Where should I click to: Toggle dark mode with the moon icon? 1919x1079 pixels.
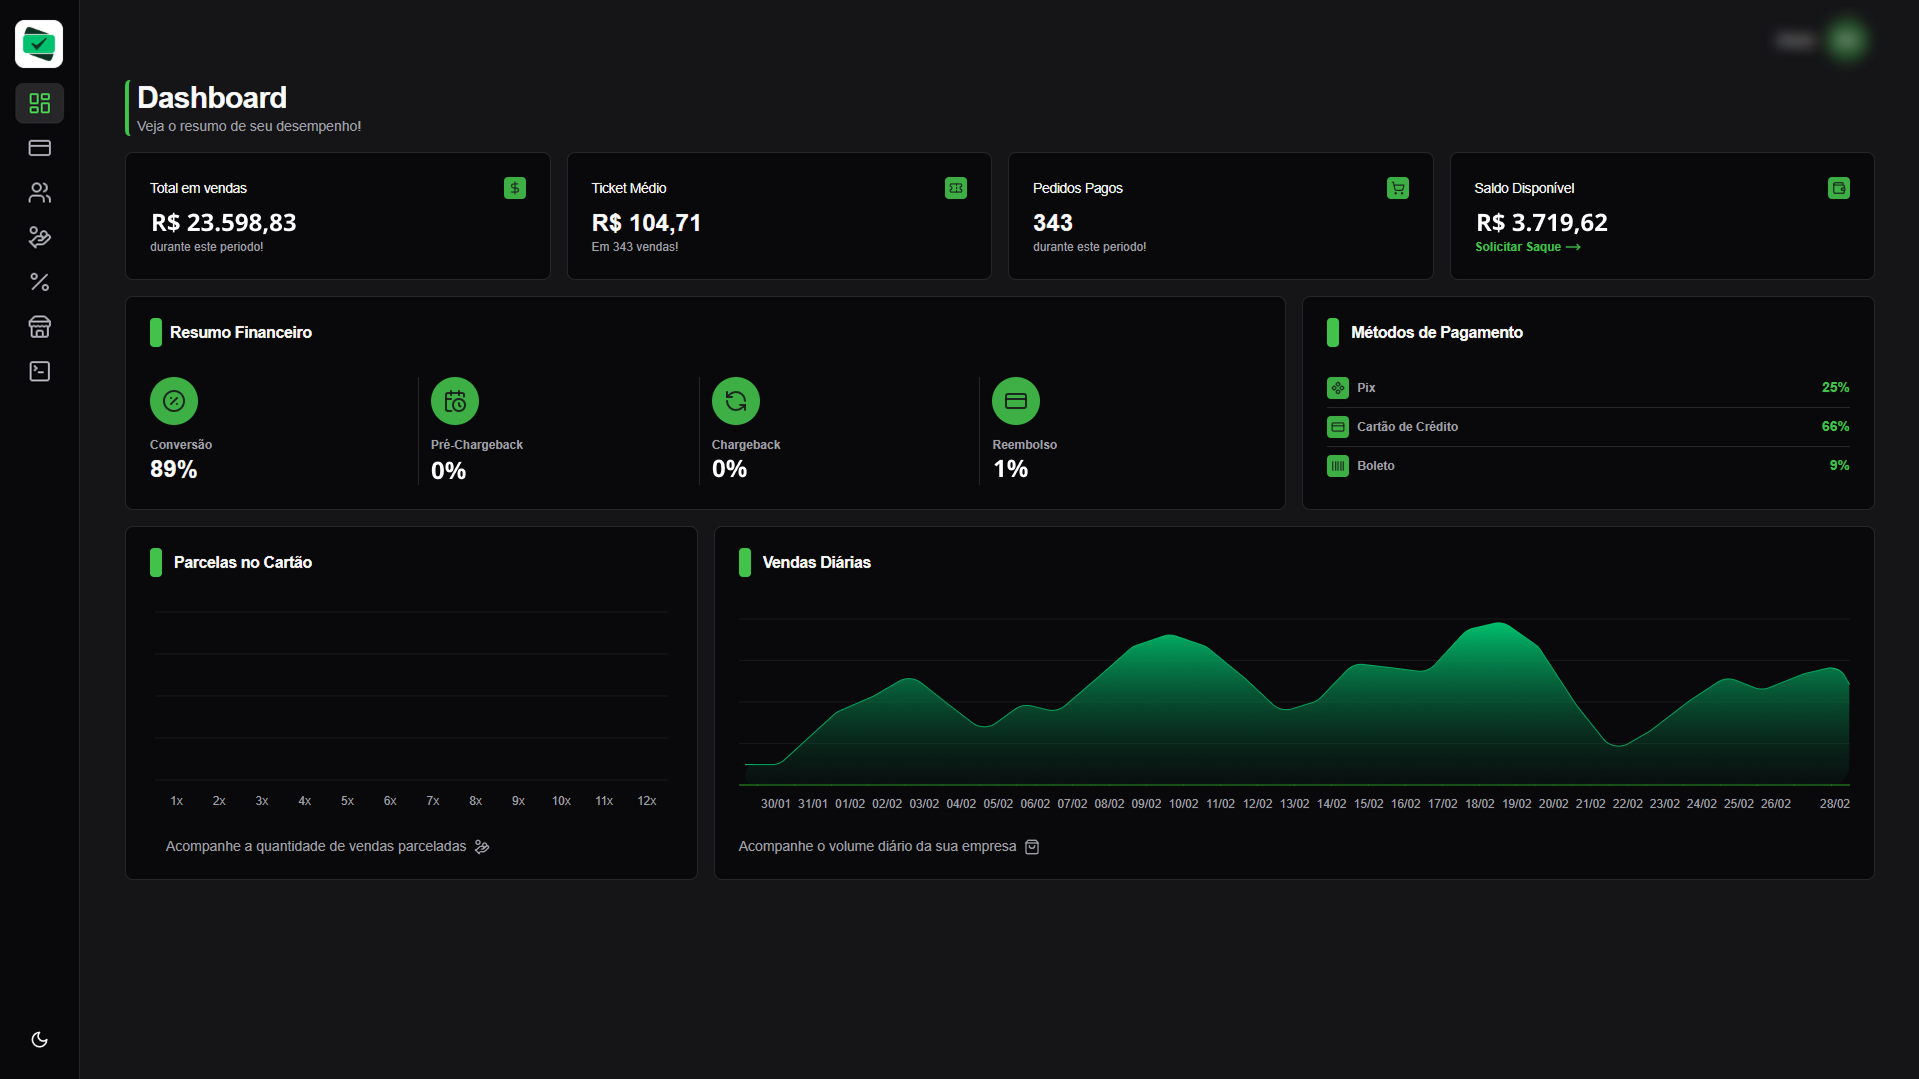click(40, 1040)
